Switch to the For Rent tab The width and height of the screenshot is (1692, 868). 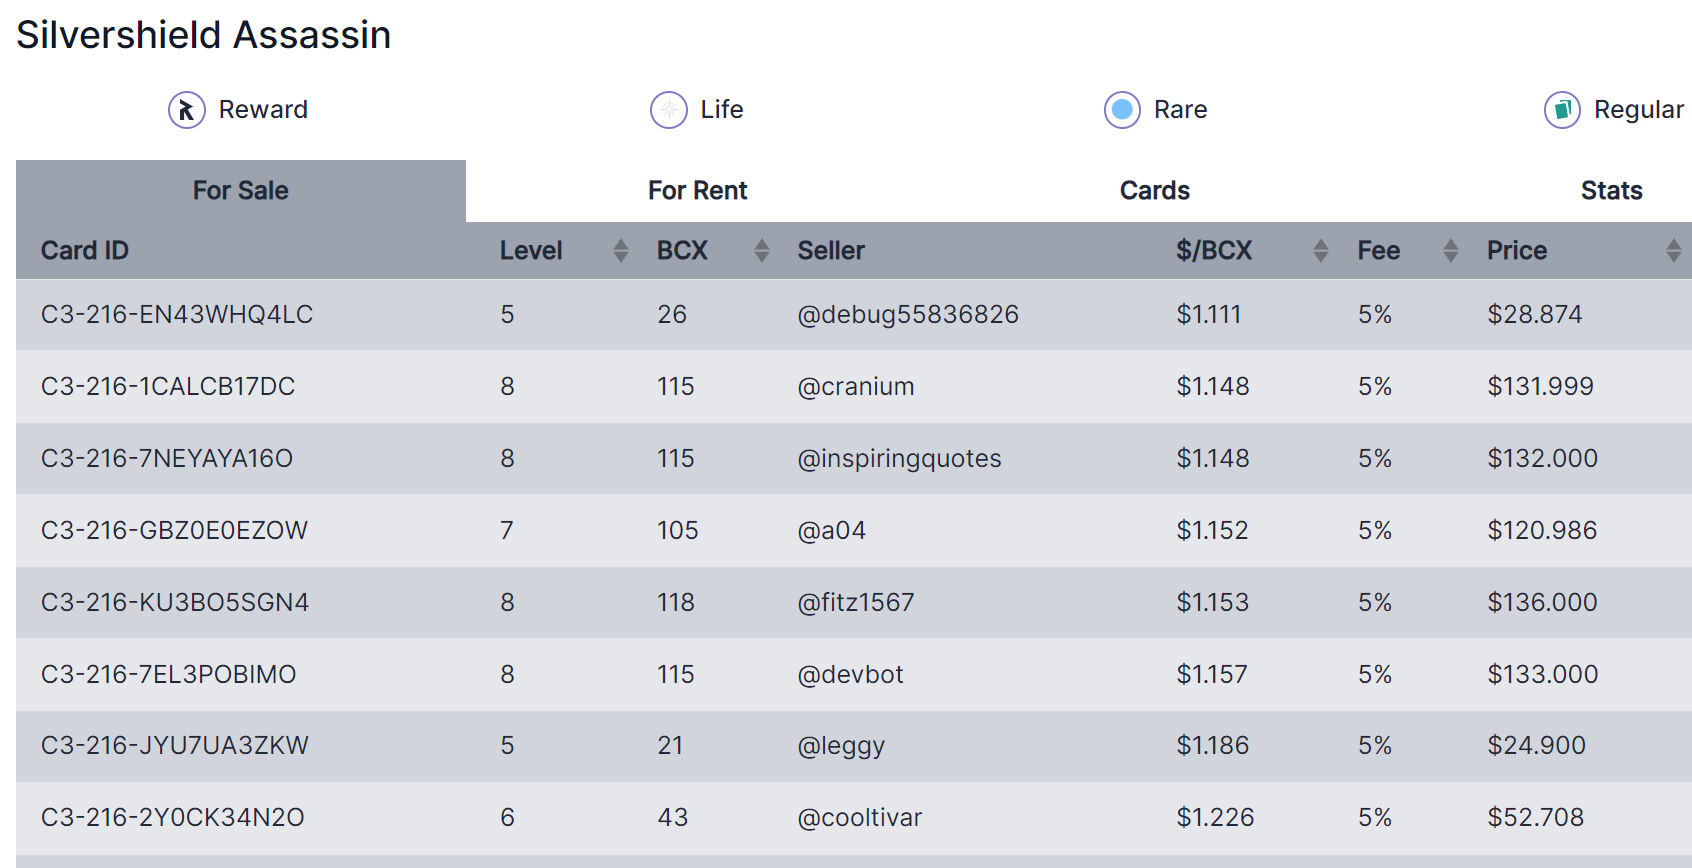(697, 191)
